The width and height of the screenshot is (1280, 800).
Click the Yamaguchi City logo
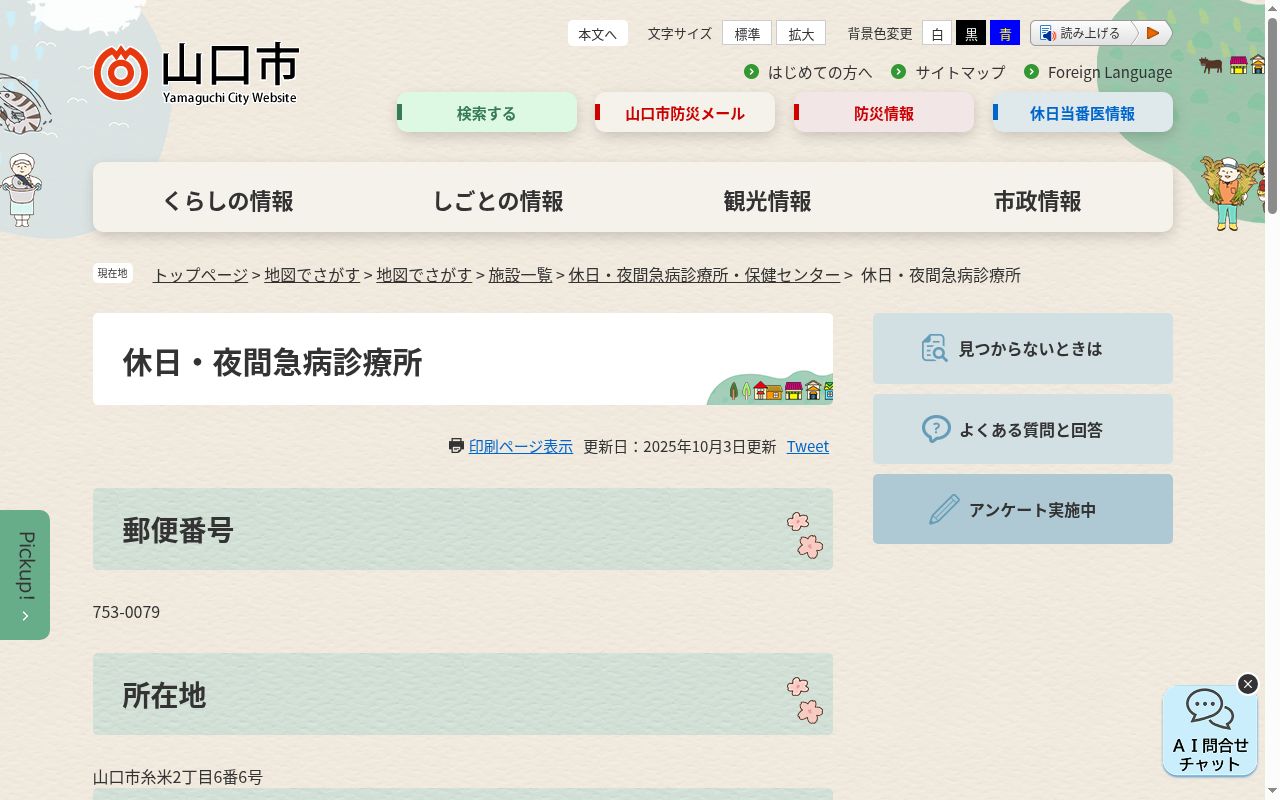pos(196,74)
